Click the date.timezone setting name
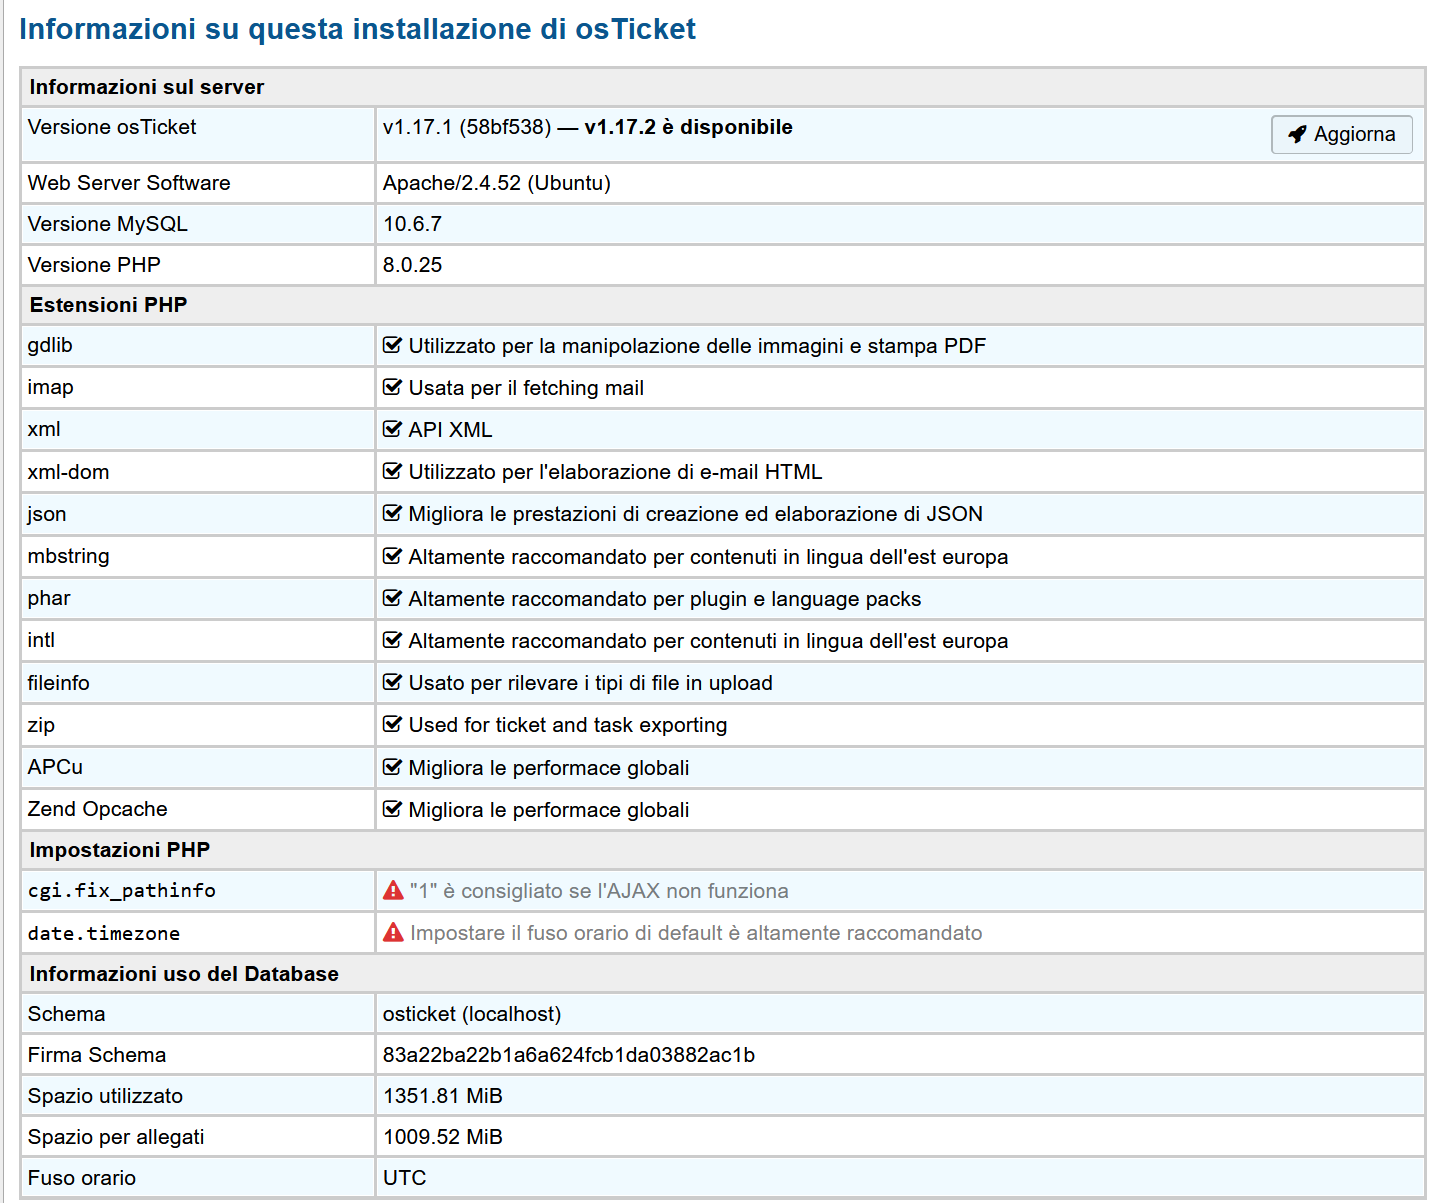Viewport: 1429px width, 1203px height. [104, 933]
